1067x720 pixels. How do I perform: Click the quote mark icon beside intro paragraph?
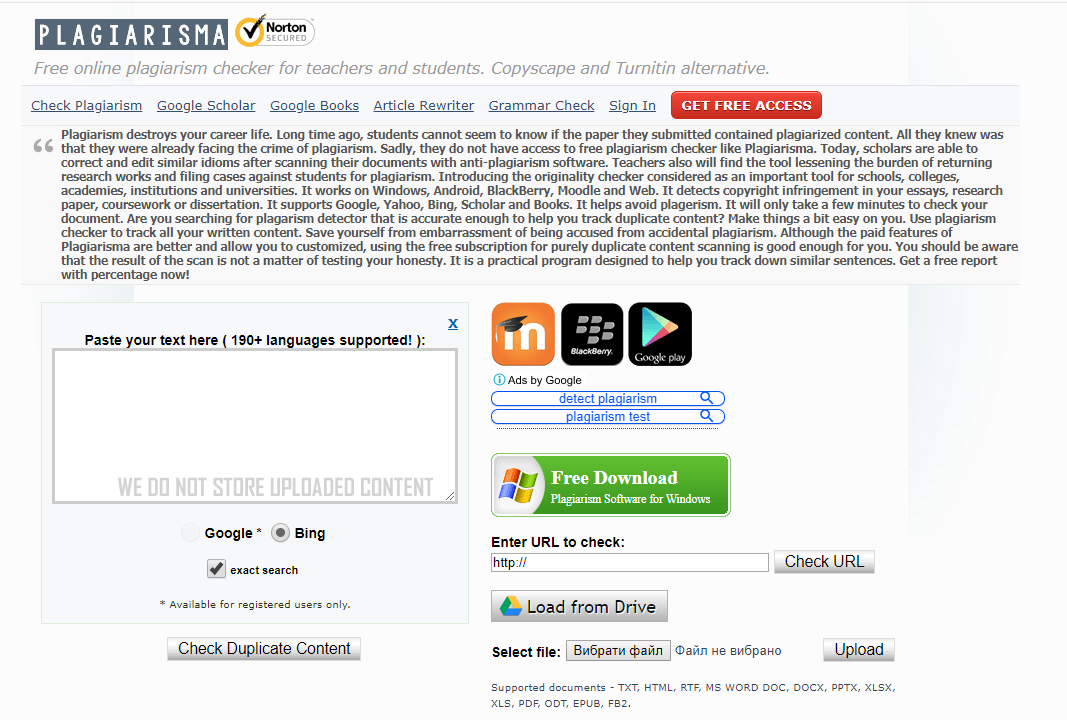(x=43, y=146)
